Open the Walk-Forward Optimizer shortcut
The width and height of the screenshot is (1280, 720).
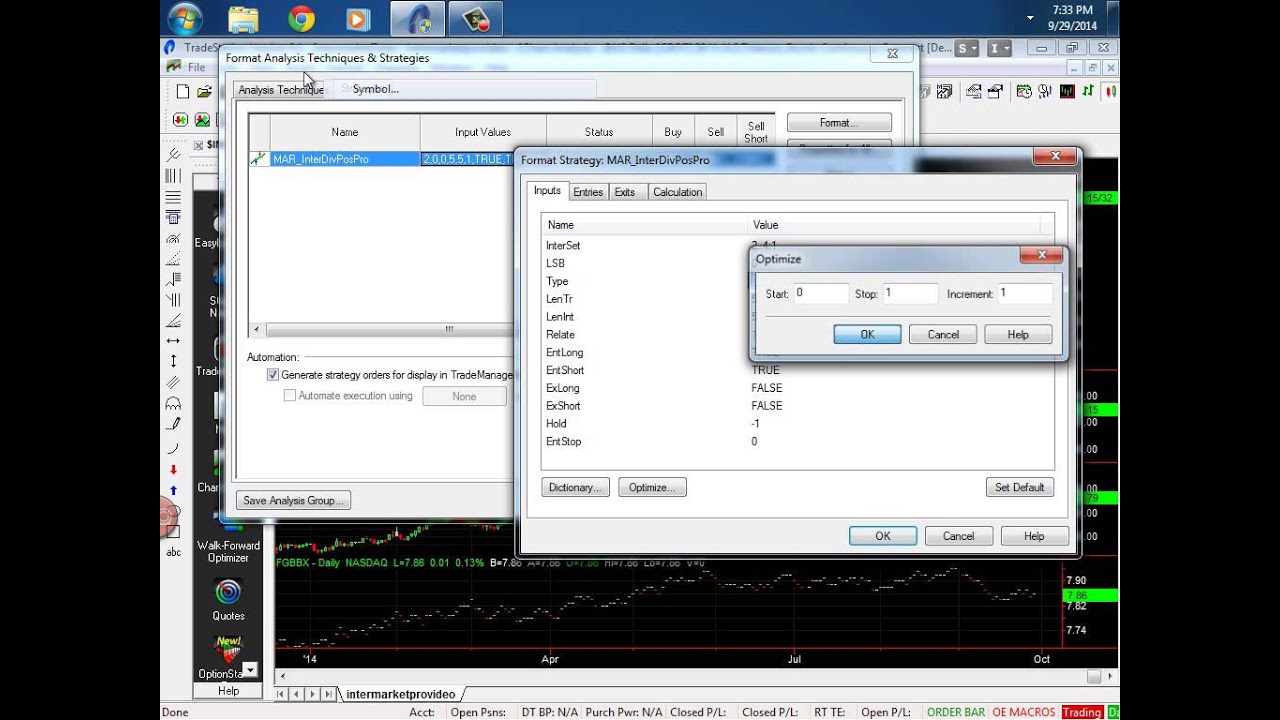[228, 551]
